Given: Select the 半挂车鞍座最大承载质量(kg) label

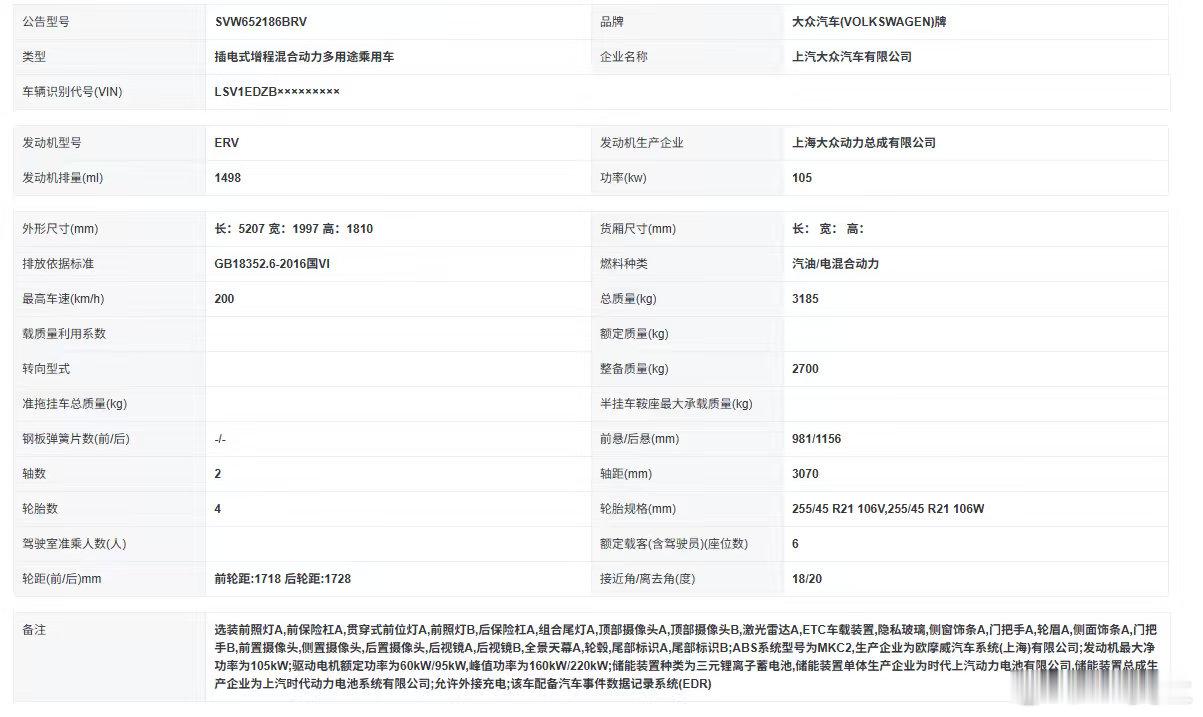Looking at the screenshot, I should click(x=675, y=404).
